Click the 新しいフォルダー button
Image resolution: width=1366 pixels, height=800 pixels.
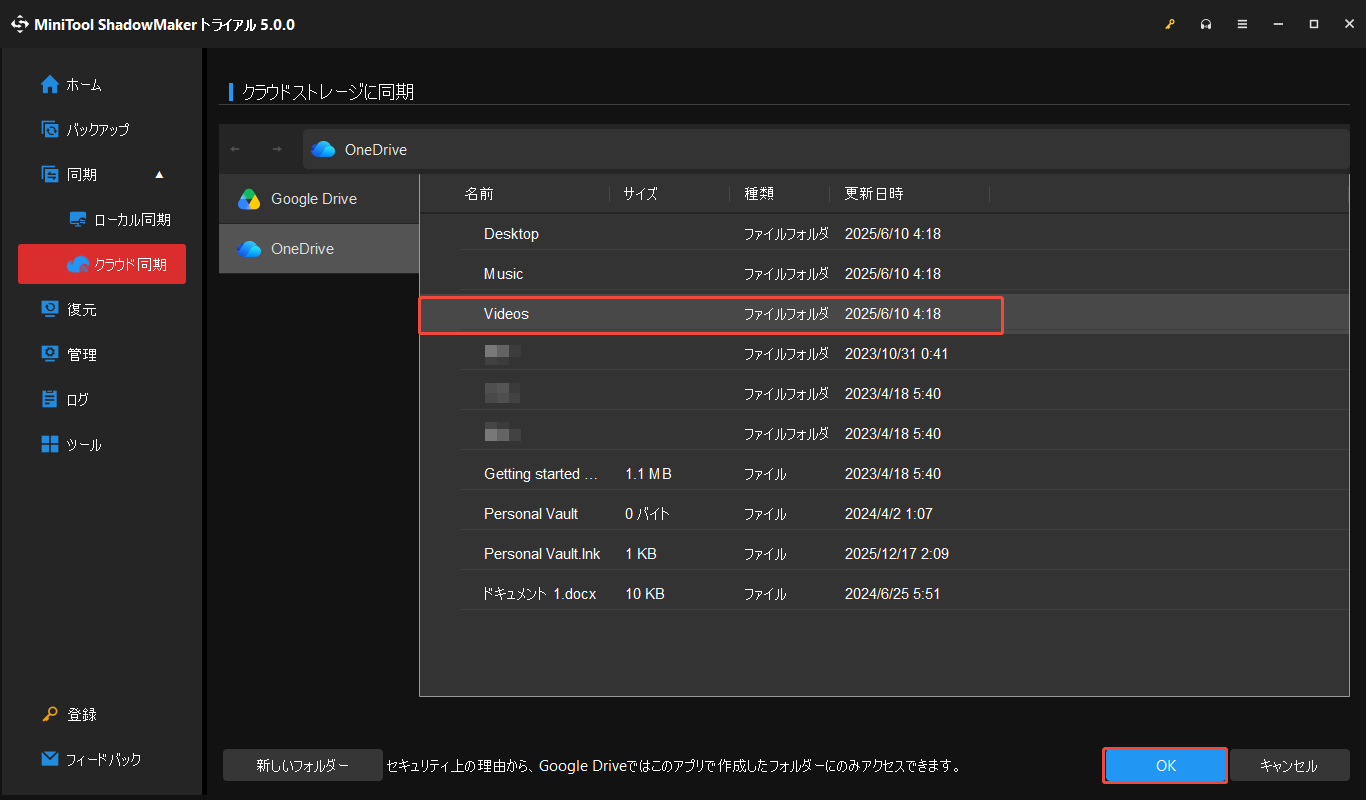(x=303, y=766)
